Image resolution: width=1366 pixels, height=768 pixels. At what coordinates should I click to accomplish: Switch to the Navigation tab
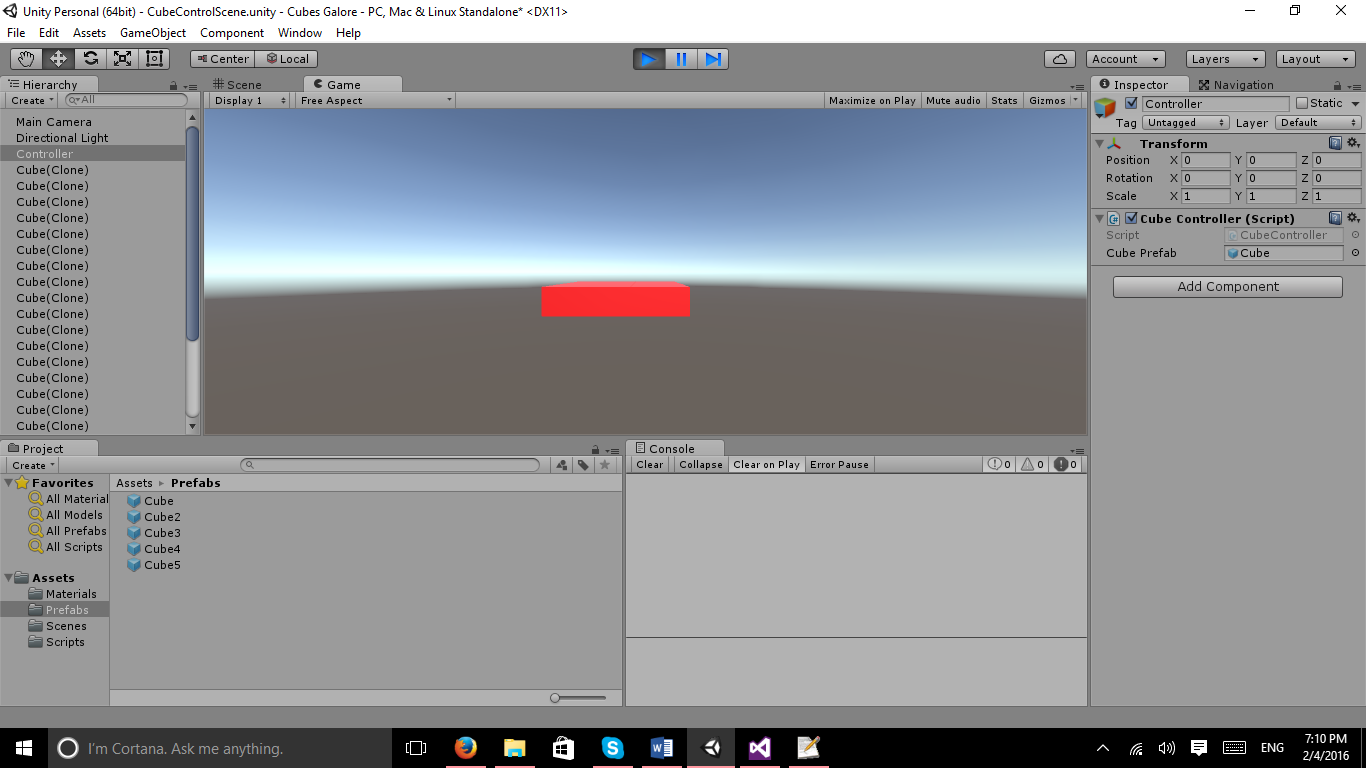(x=1236, y=85)
